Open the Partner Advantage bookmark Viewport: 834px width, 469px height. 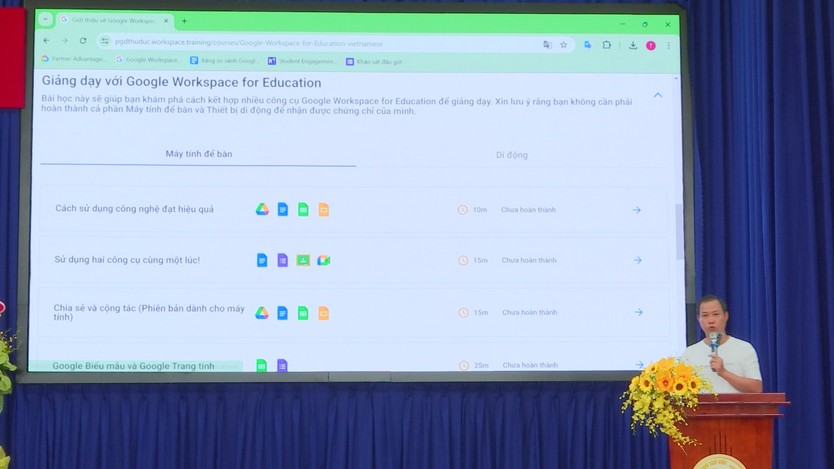coord(73,59)
